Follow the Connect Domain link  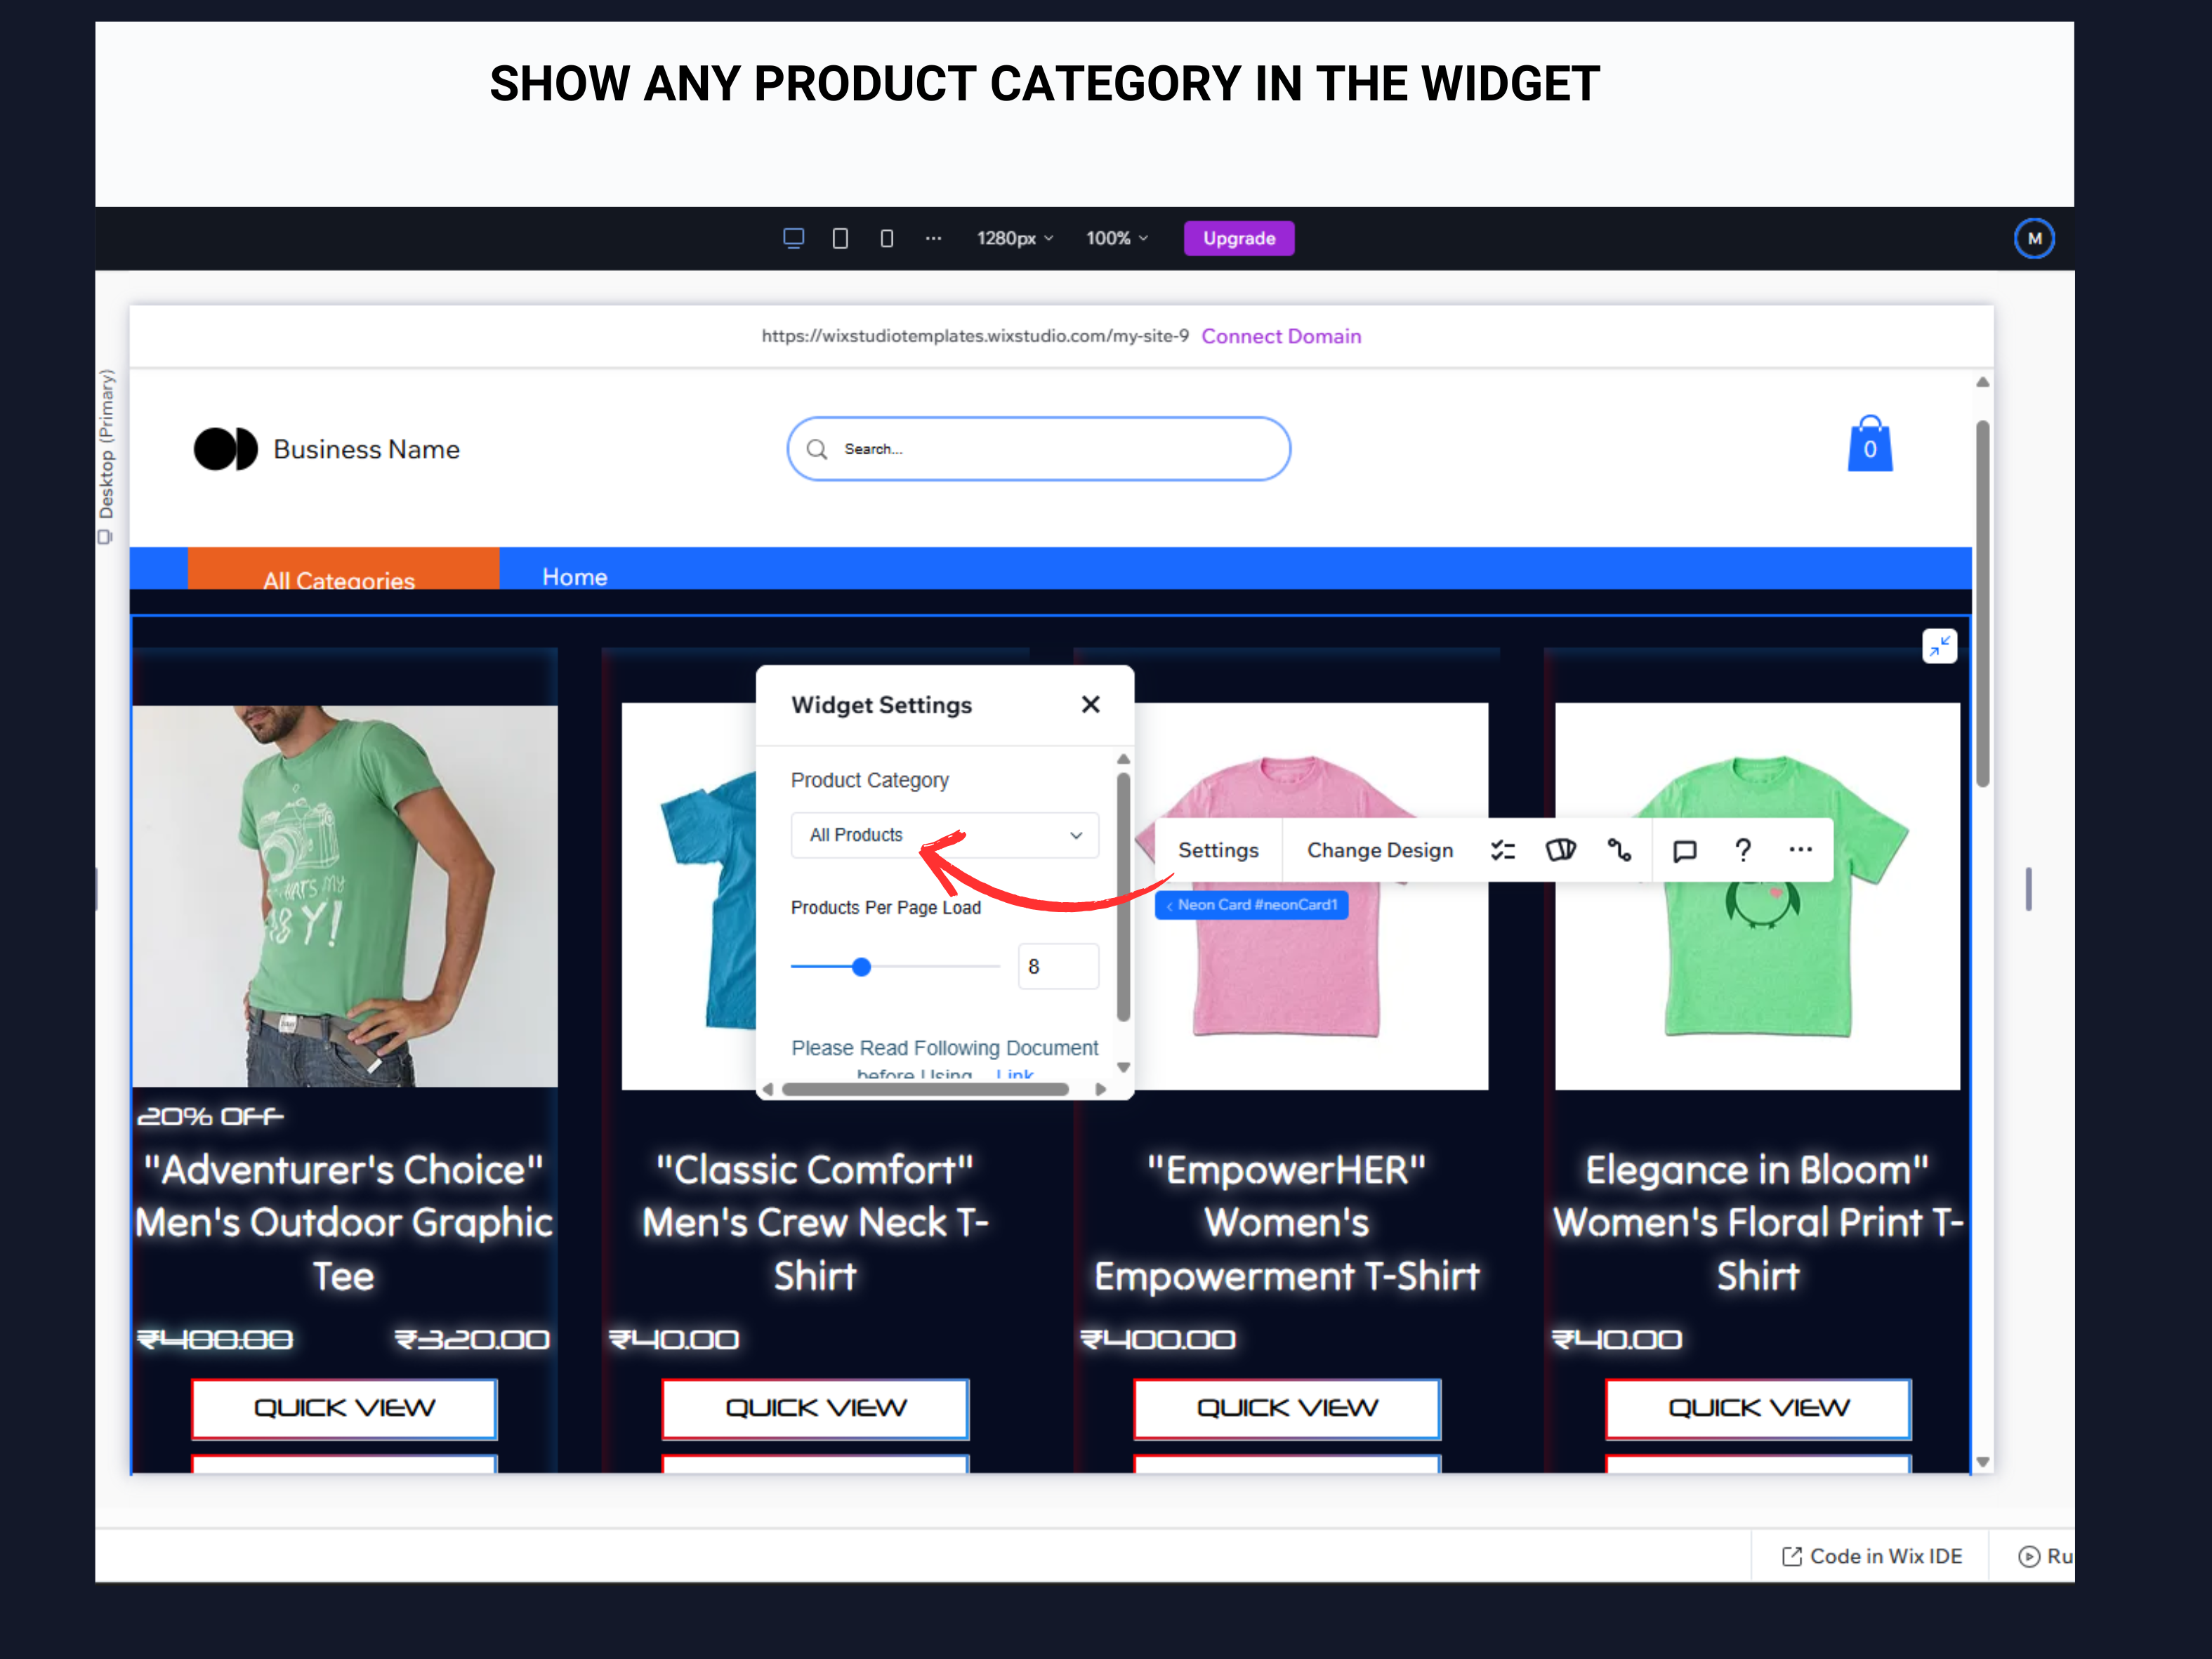coord(1281,336)
